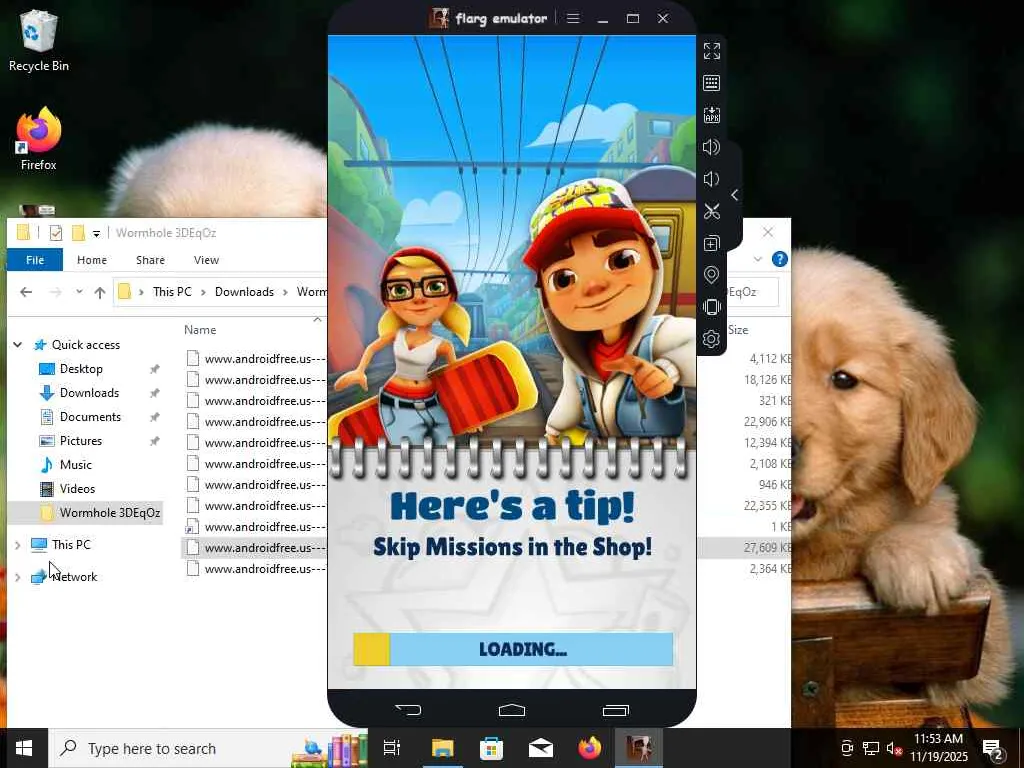The height and width of the screenshot is (768, 1024).
Task: Open the Home ribbon tab
Action: click(91, 260)
